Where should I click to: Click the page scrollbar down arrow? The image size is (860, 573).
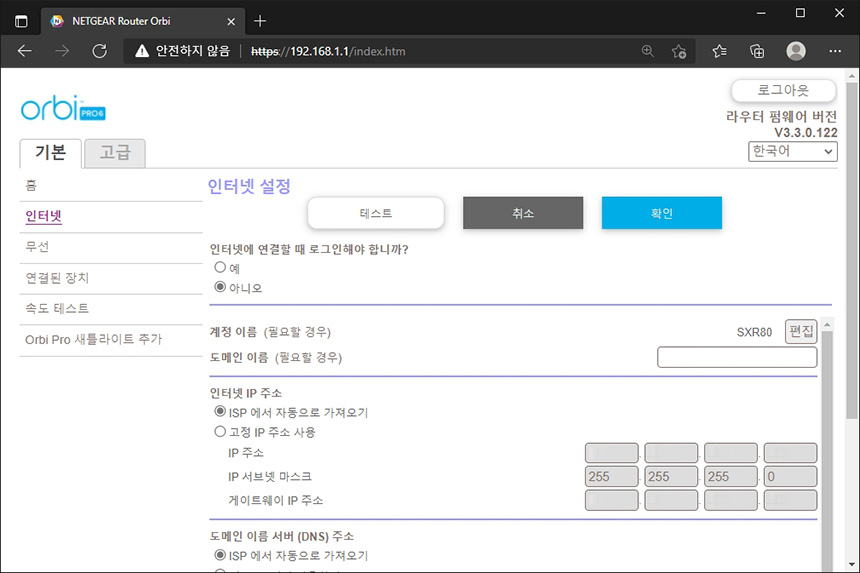click(x=851, y=564)
